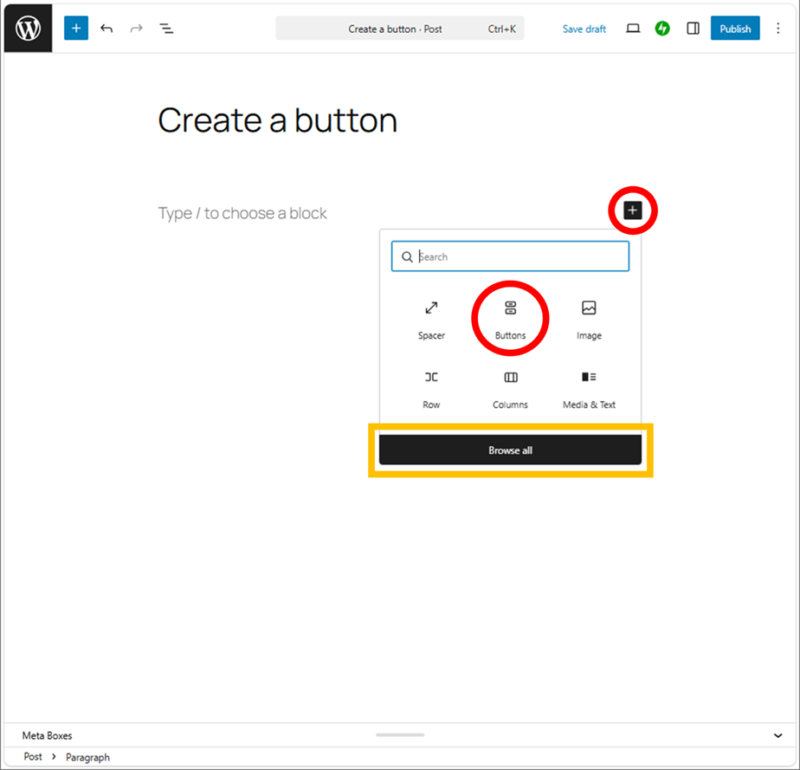Click the search magnifier icon
The image size is (800, 770).
pyautogui.click(x=407, y=257)
